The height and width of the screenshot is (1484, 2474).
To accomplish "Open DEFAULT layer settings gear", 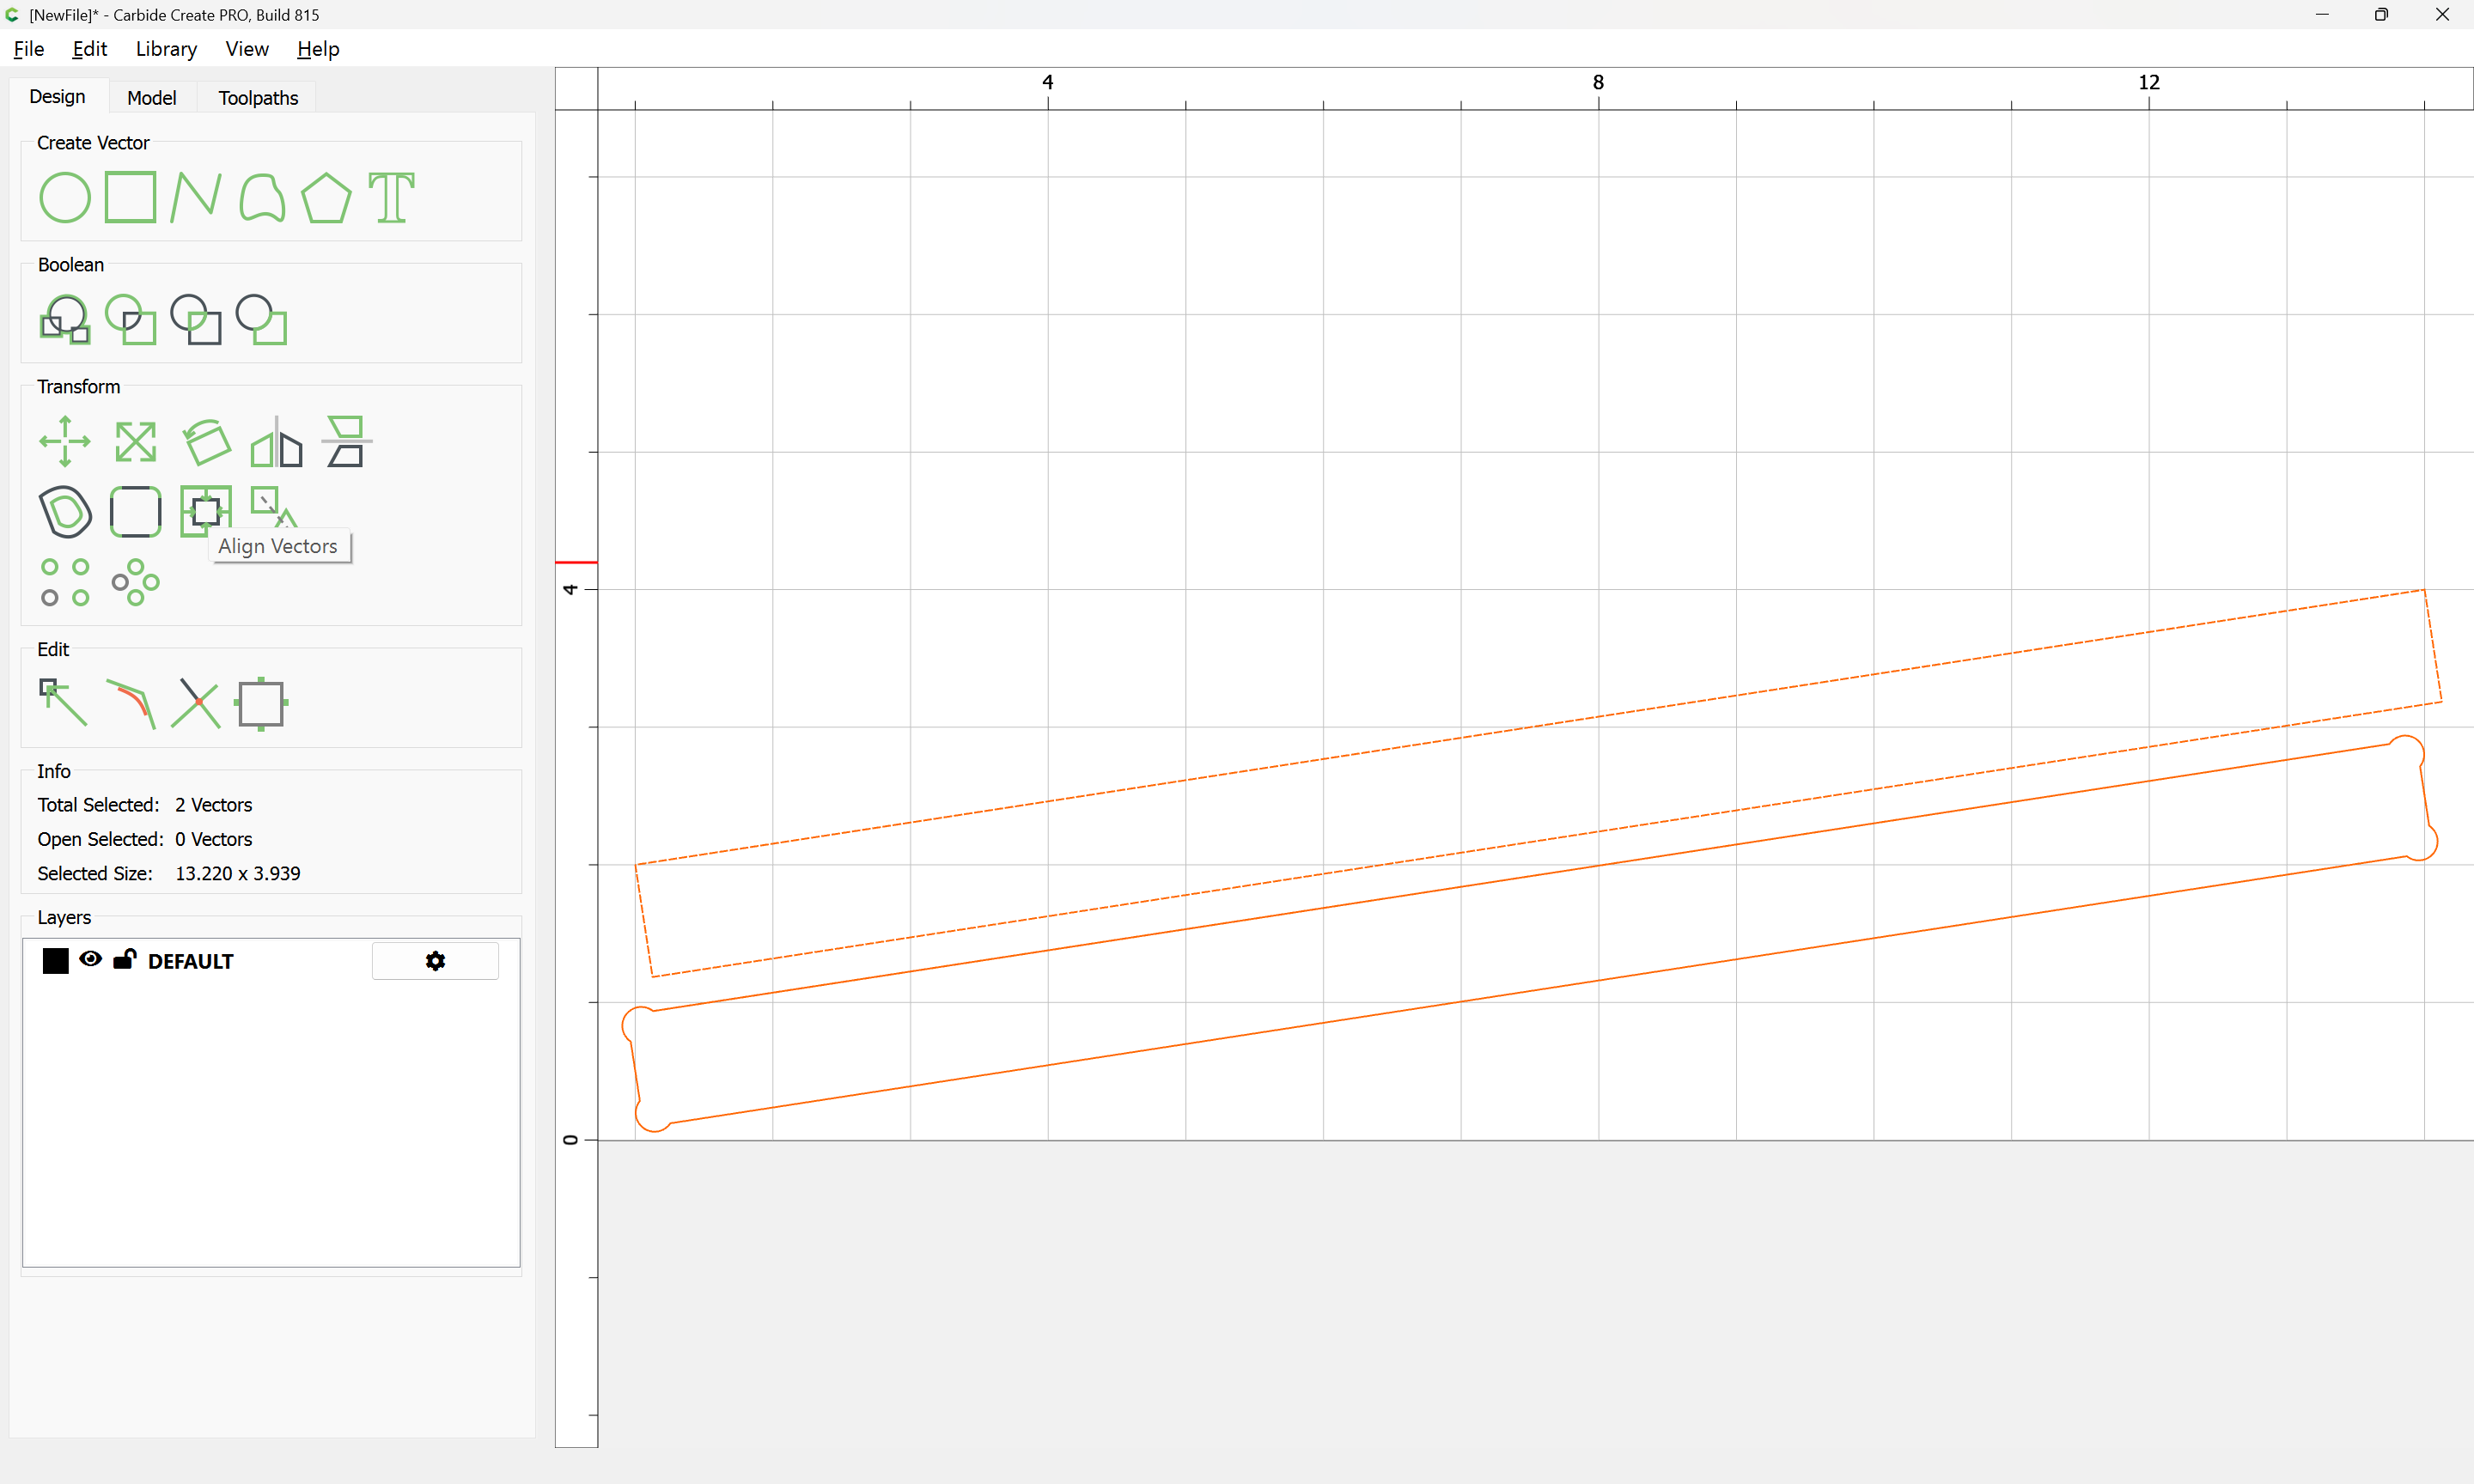I will [x=435, y=961].
